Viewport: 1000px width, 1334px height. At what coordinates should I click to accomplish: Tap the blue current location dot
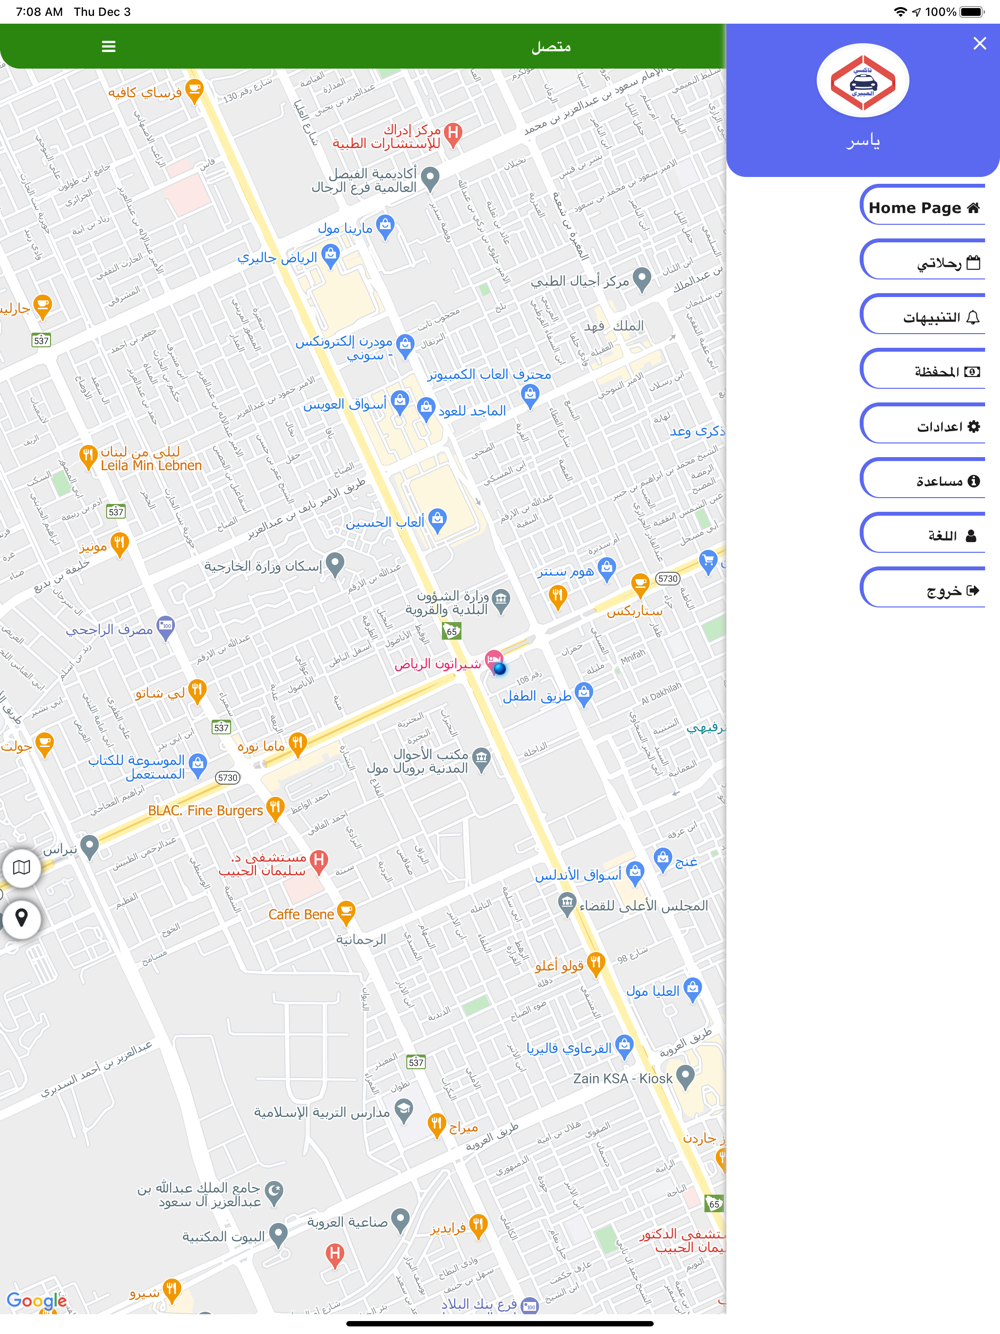click(x=499, y=668)
